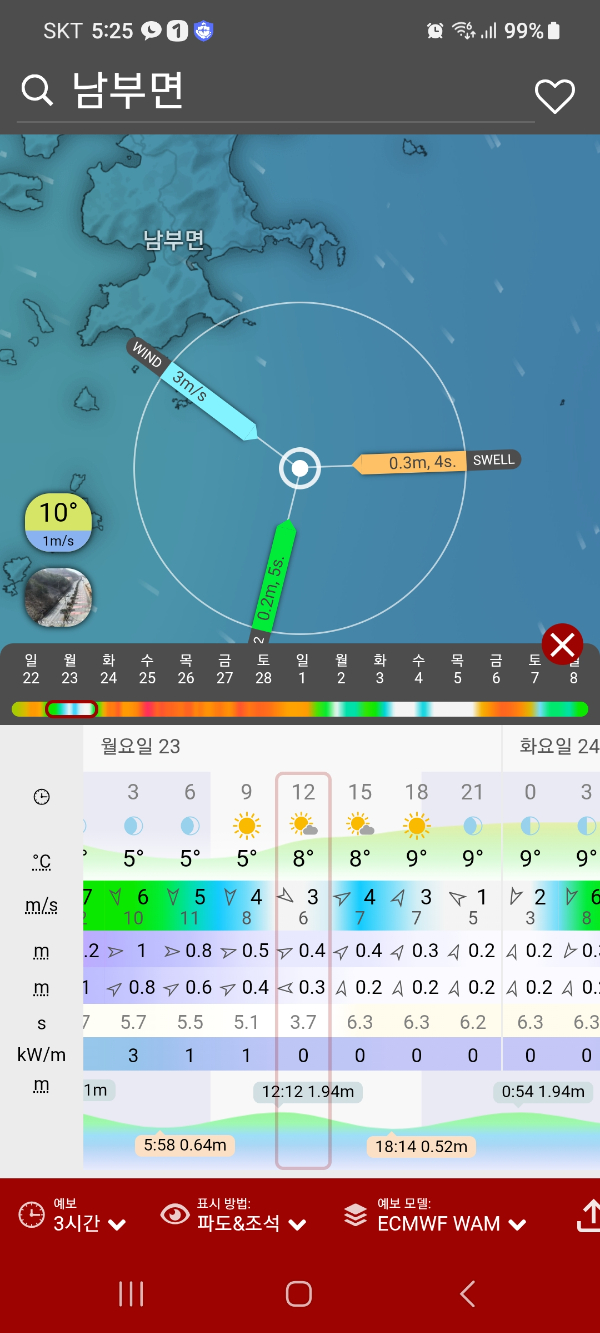600x1333 pixels.
Task: Tap the share upload icon
Action: 589,1215
